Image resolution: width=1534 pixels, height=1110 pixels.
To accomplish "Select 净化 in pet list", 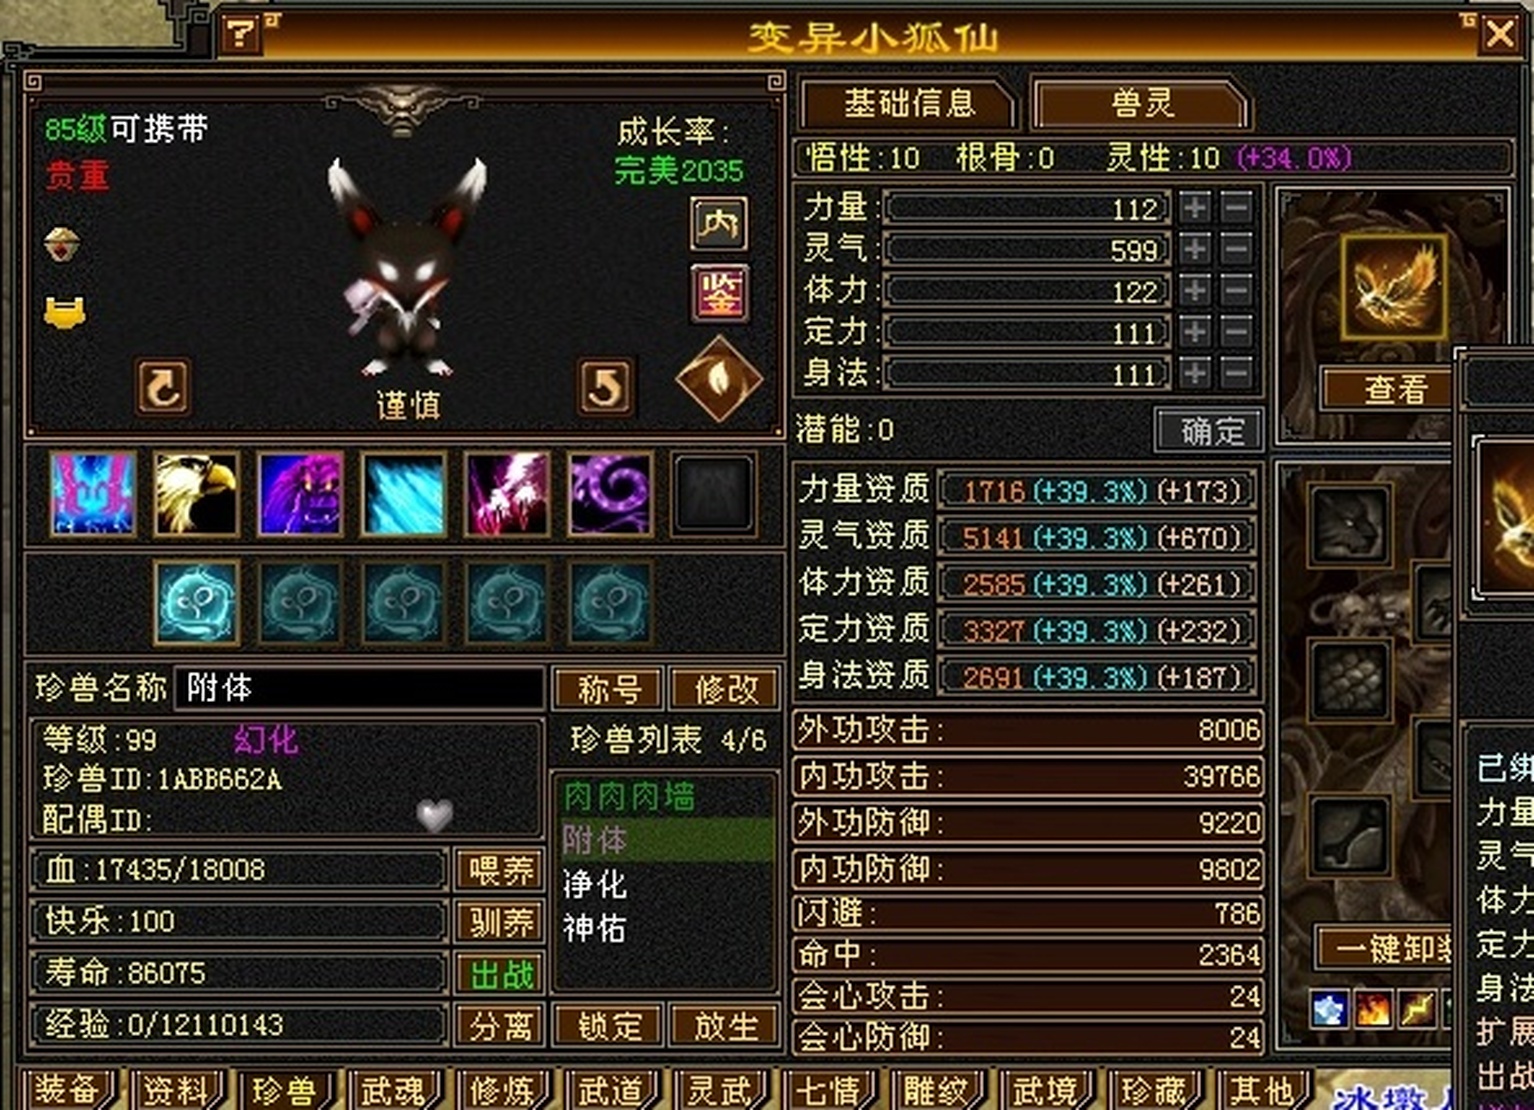I will coord(595,884).
